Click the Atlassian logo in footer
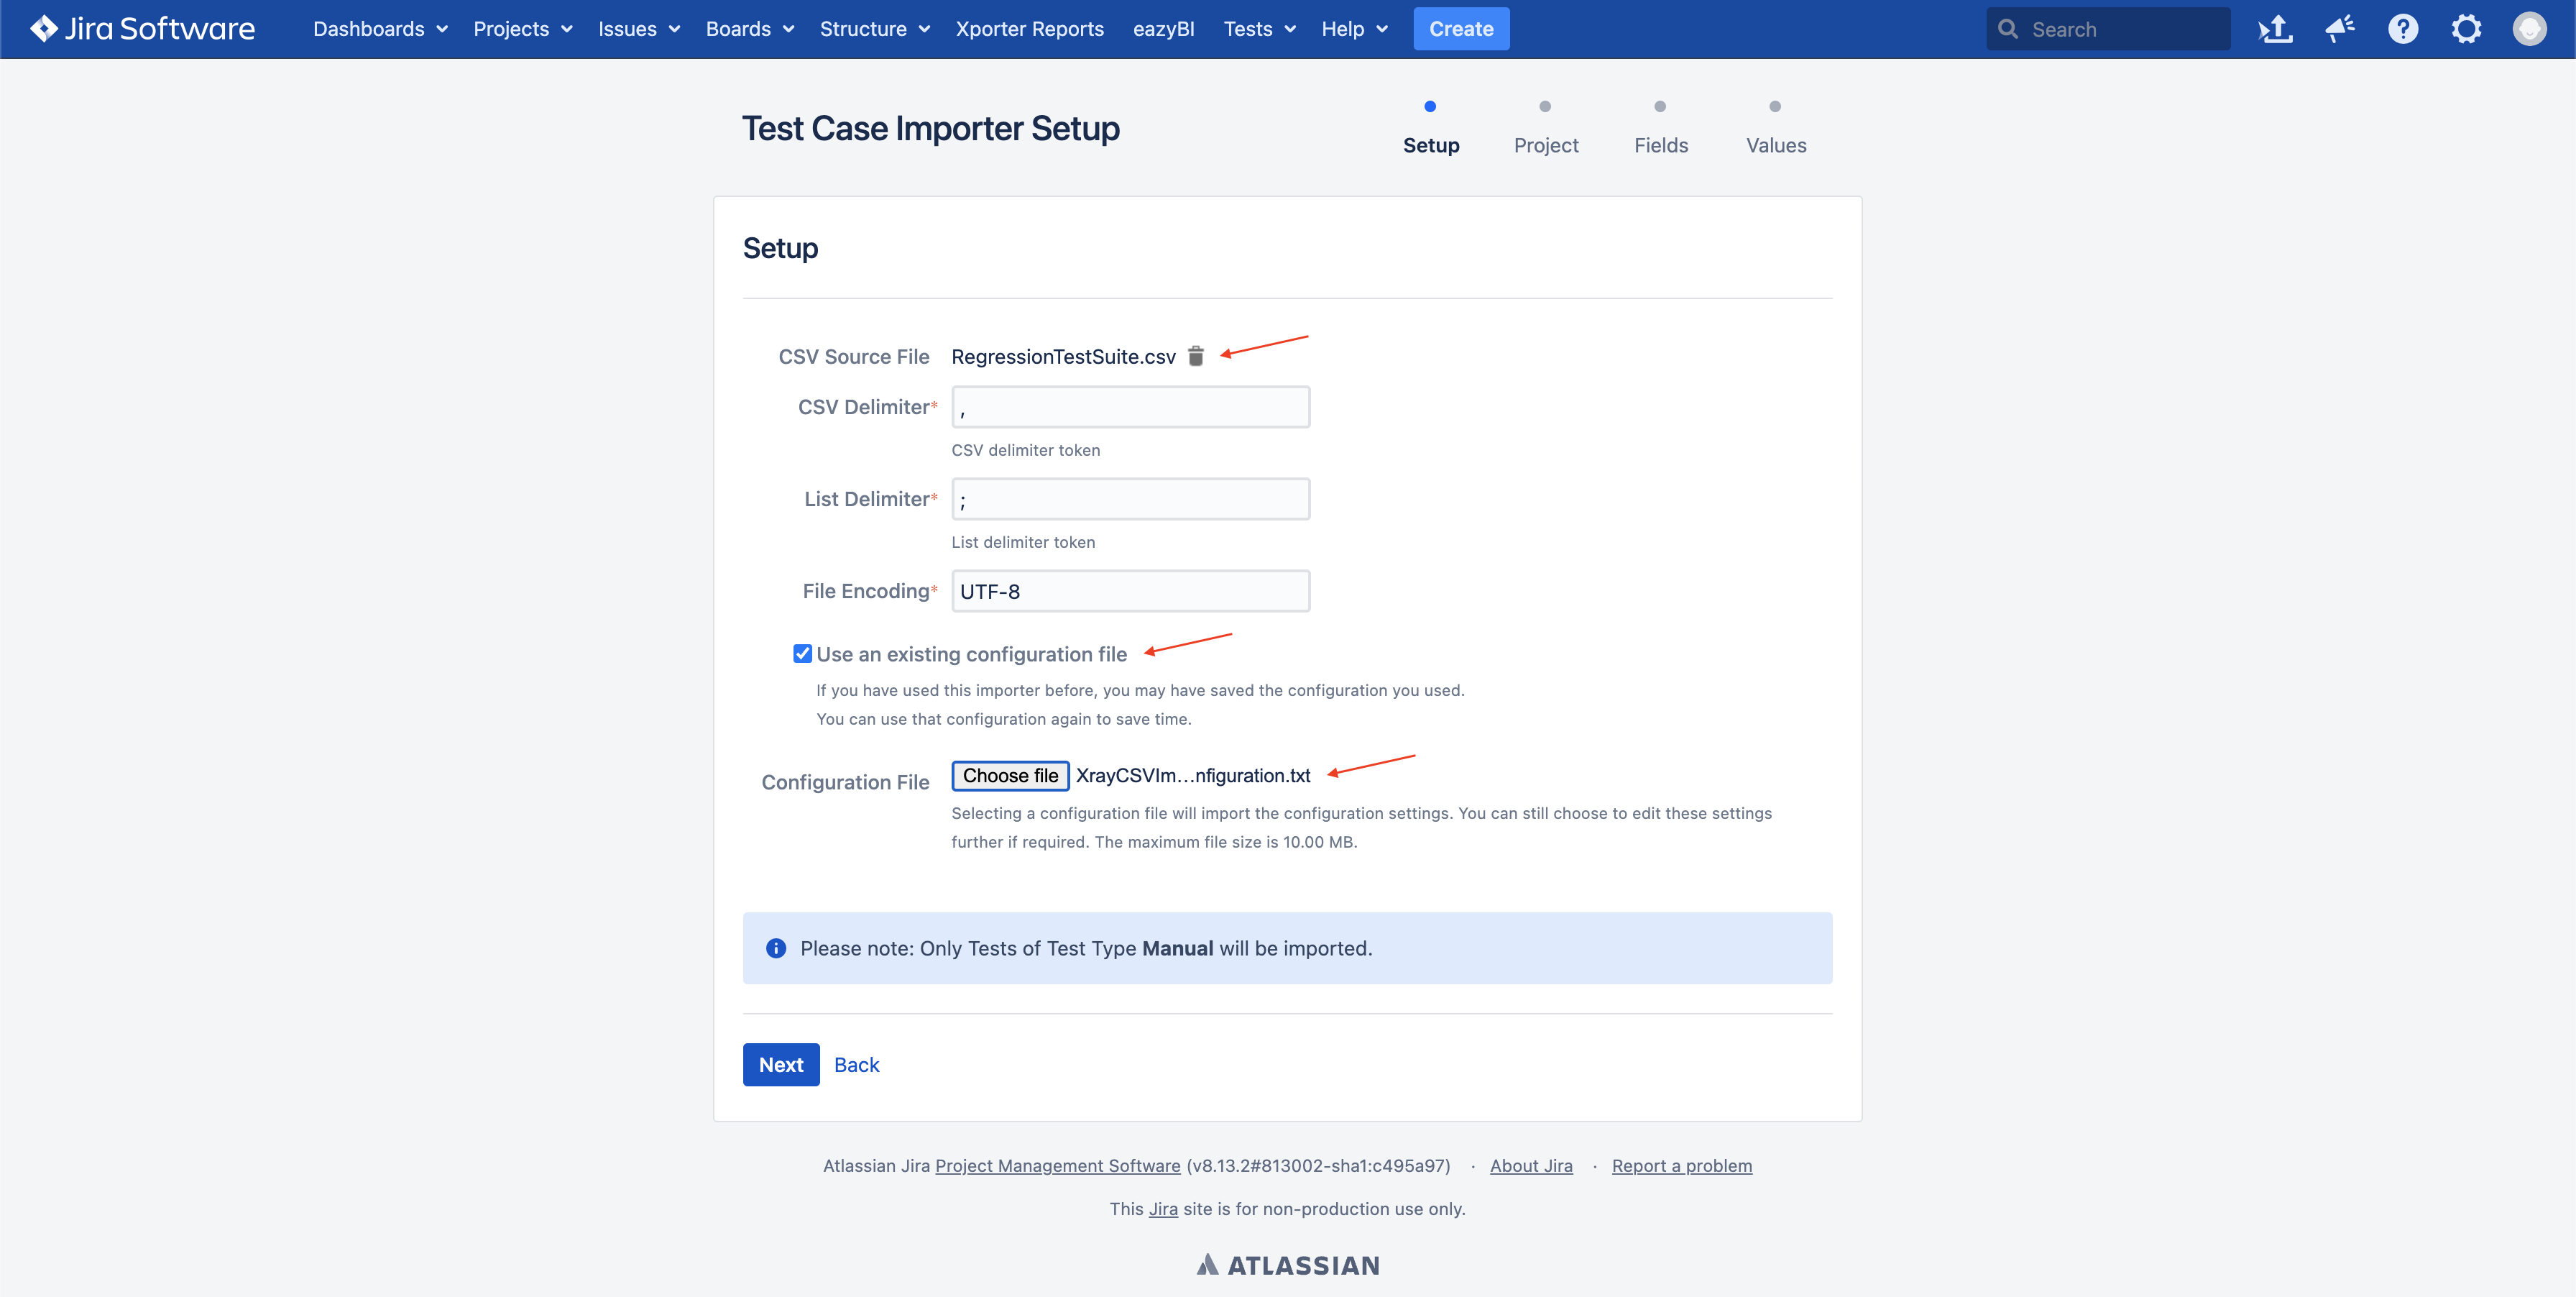This screenshot has height=1297, width=2576. [1288, 1265]
